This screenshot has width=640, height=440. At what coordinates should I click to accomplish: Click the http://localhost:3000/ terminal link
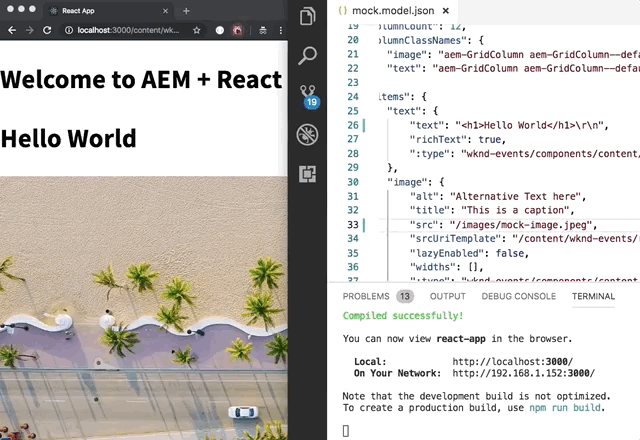[513, 362]
